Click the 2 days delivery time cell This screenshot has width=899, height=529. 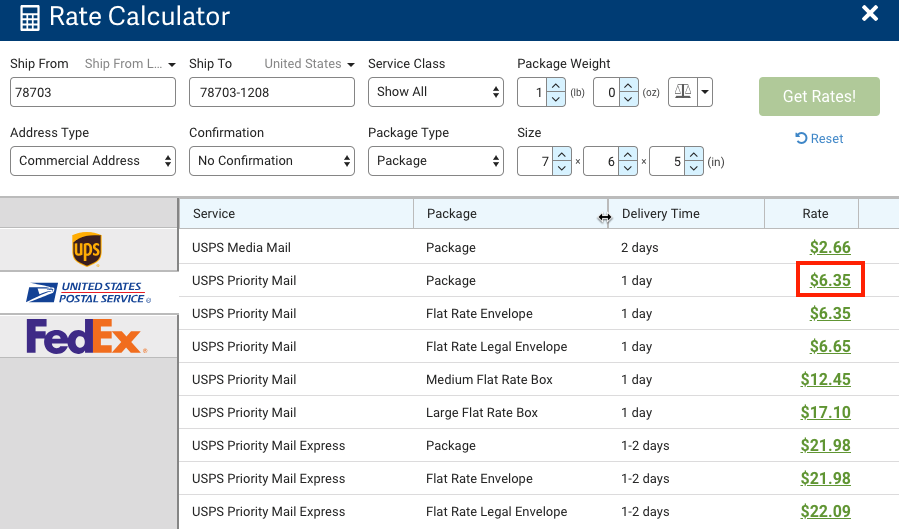point(639,248)
